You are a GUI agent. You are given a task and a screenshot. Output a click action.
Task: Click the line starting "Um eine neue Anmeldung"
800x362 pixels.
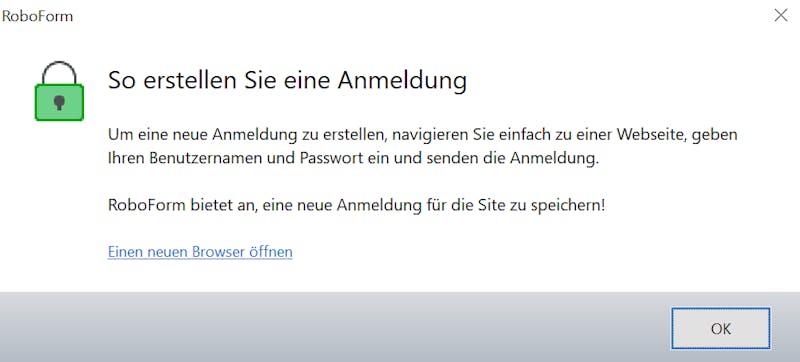tap(422, 135)
